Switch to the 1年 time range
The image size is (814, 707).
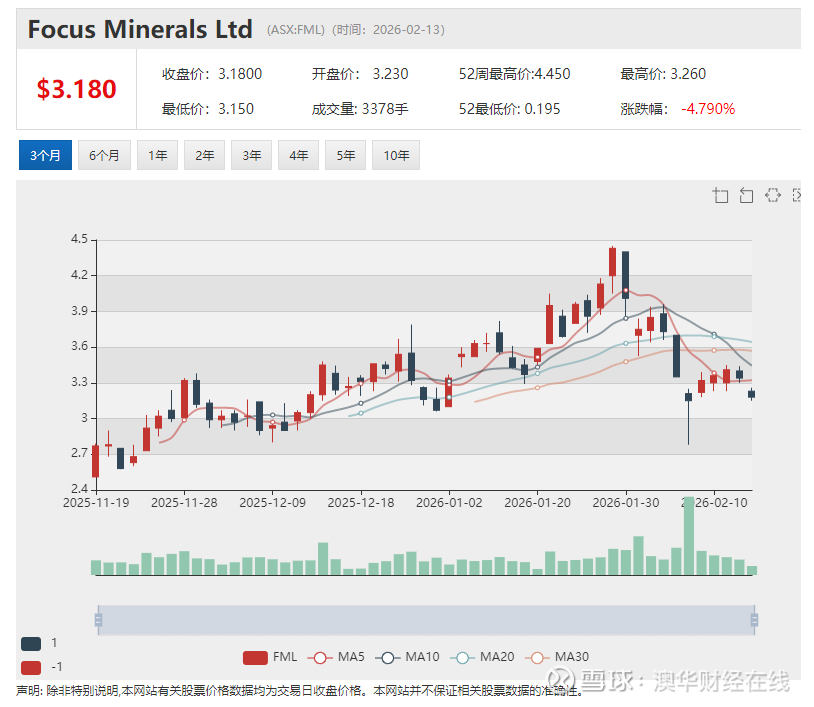pos(157,155)
